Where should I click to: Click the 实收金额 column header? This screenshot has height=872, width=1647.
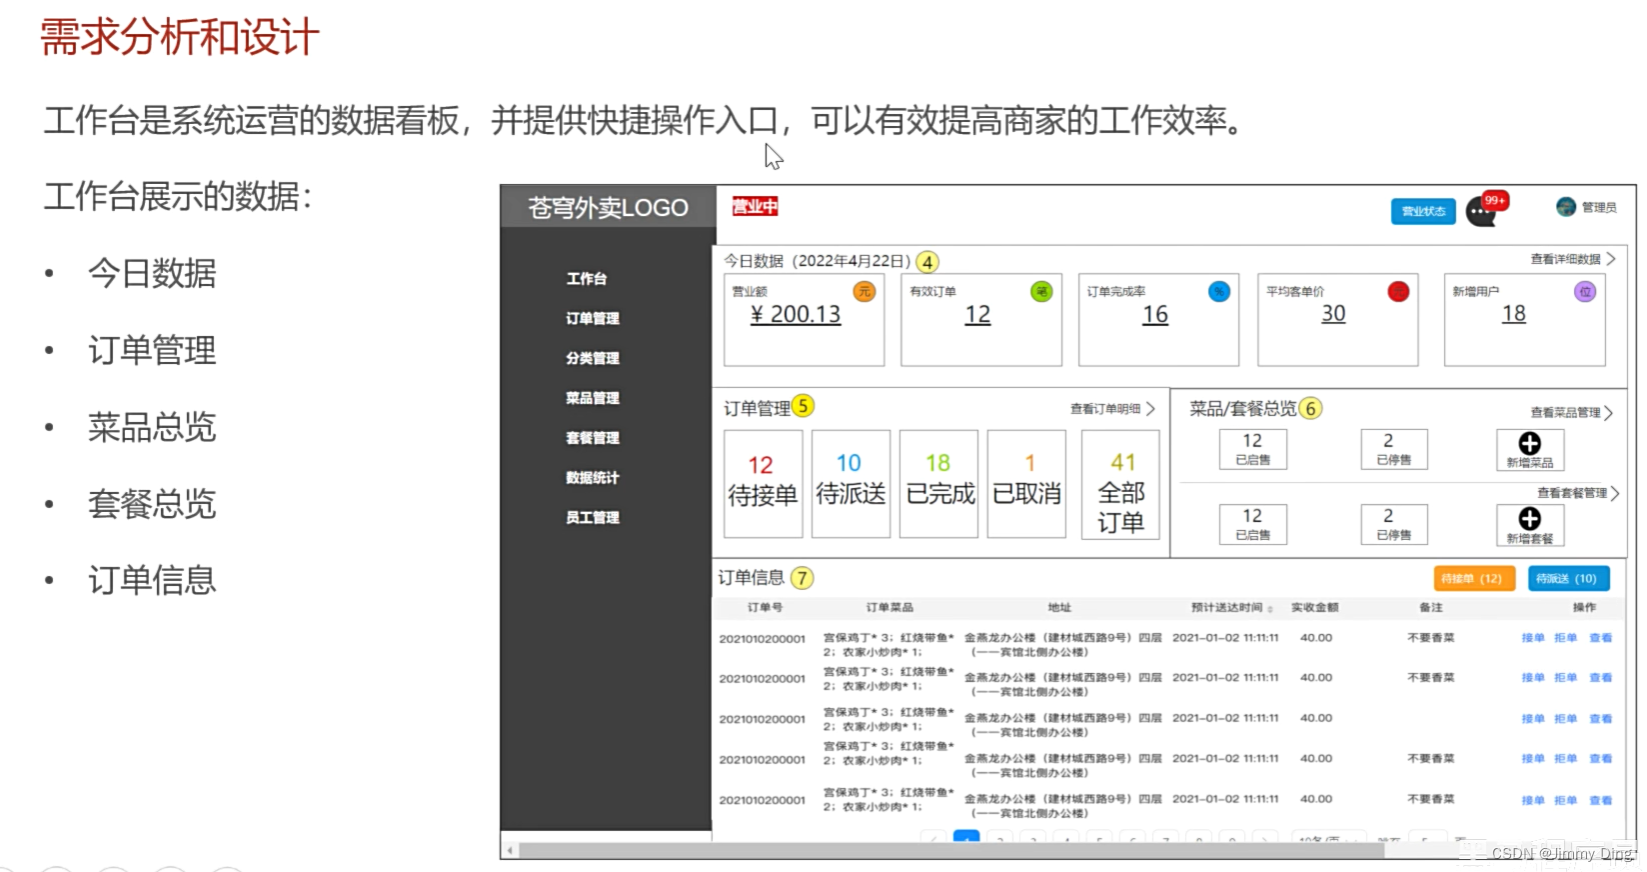pyautogui.click(x=1315, y=607)
